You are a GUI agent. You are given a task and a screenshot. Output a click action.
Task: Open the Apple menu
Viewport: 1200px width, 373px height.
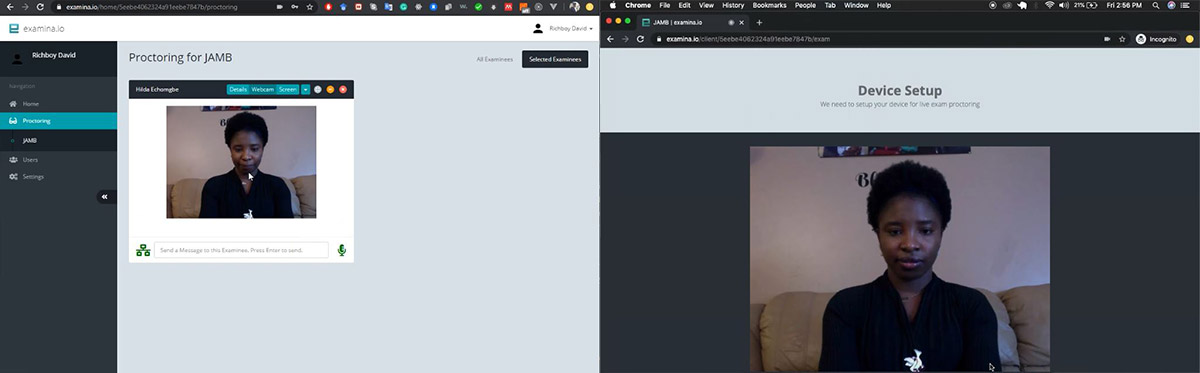[x=613, y=5]
